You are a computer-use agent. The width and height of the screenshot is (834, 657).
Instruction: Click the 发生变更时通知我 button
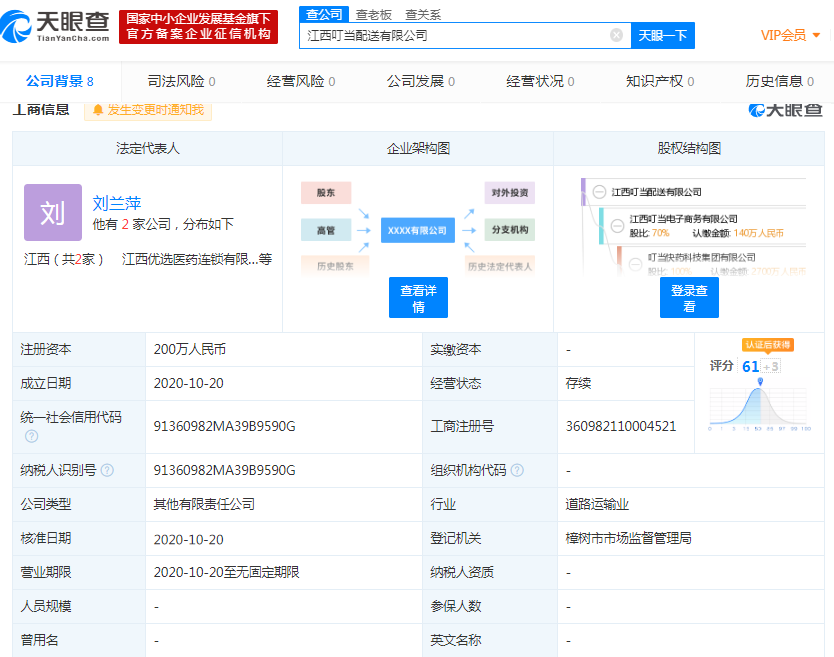tap(148, 110)
